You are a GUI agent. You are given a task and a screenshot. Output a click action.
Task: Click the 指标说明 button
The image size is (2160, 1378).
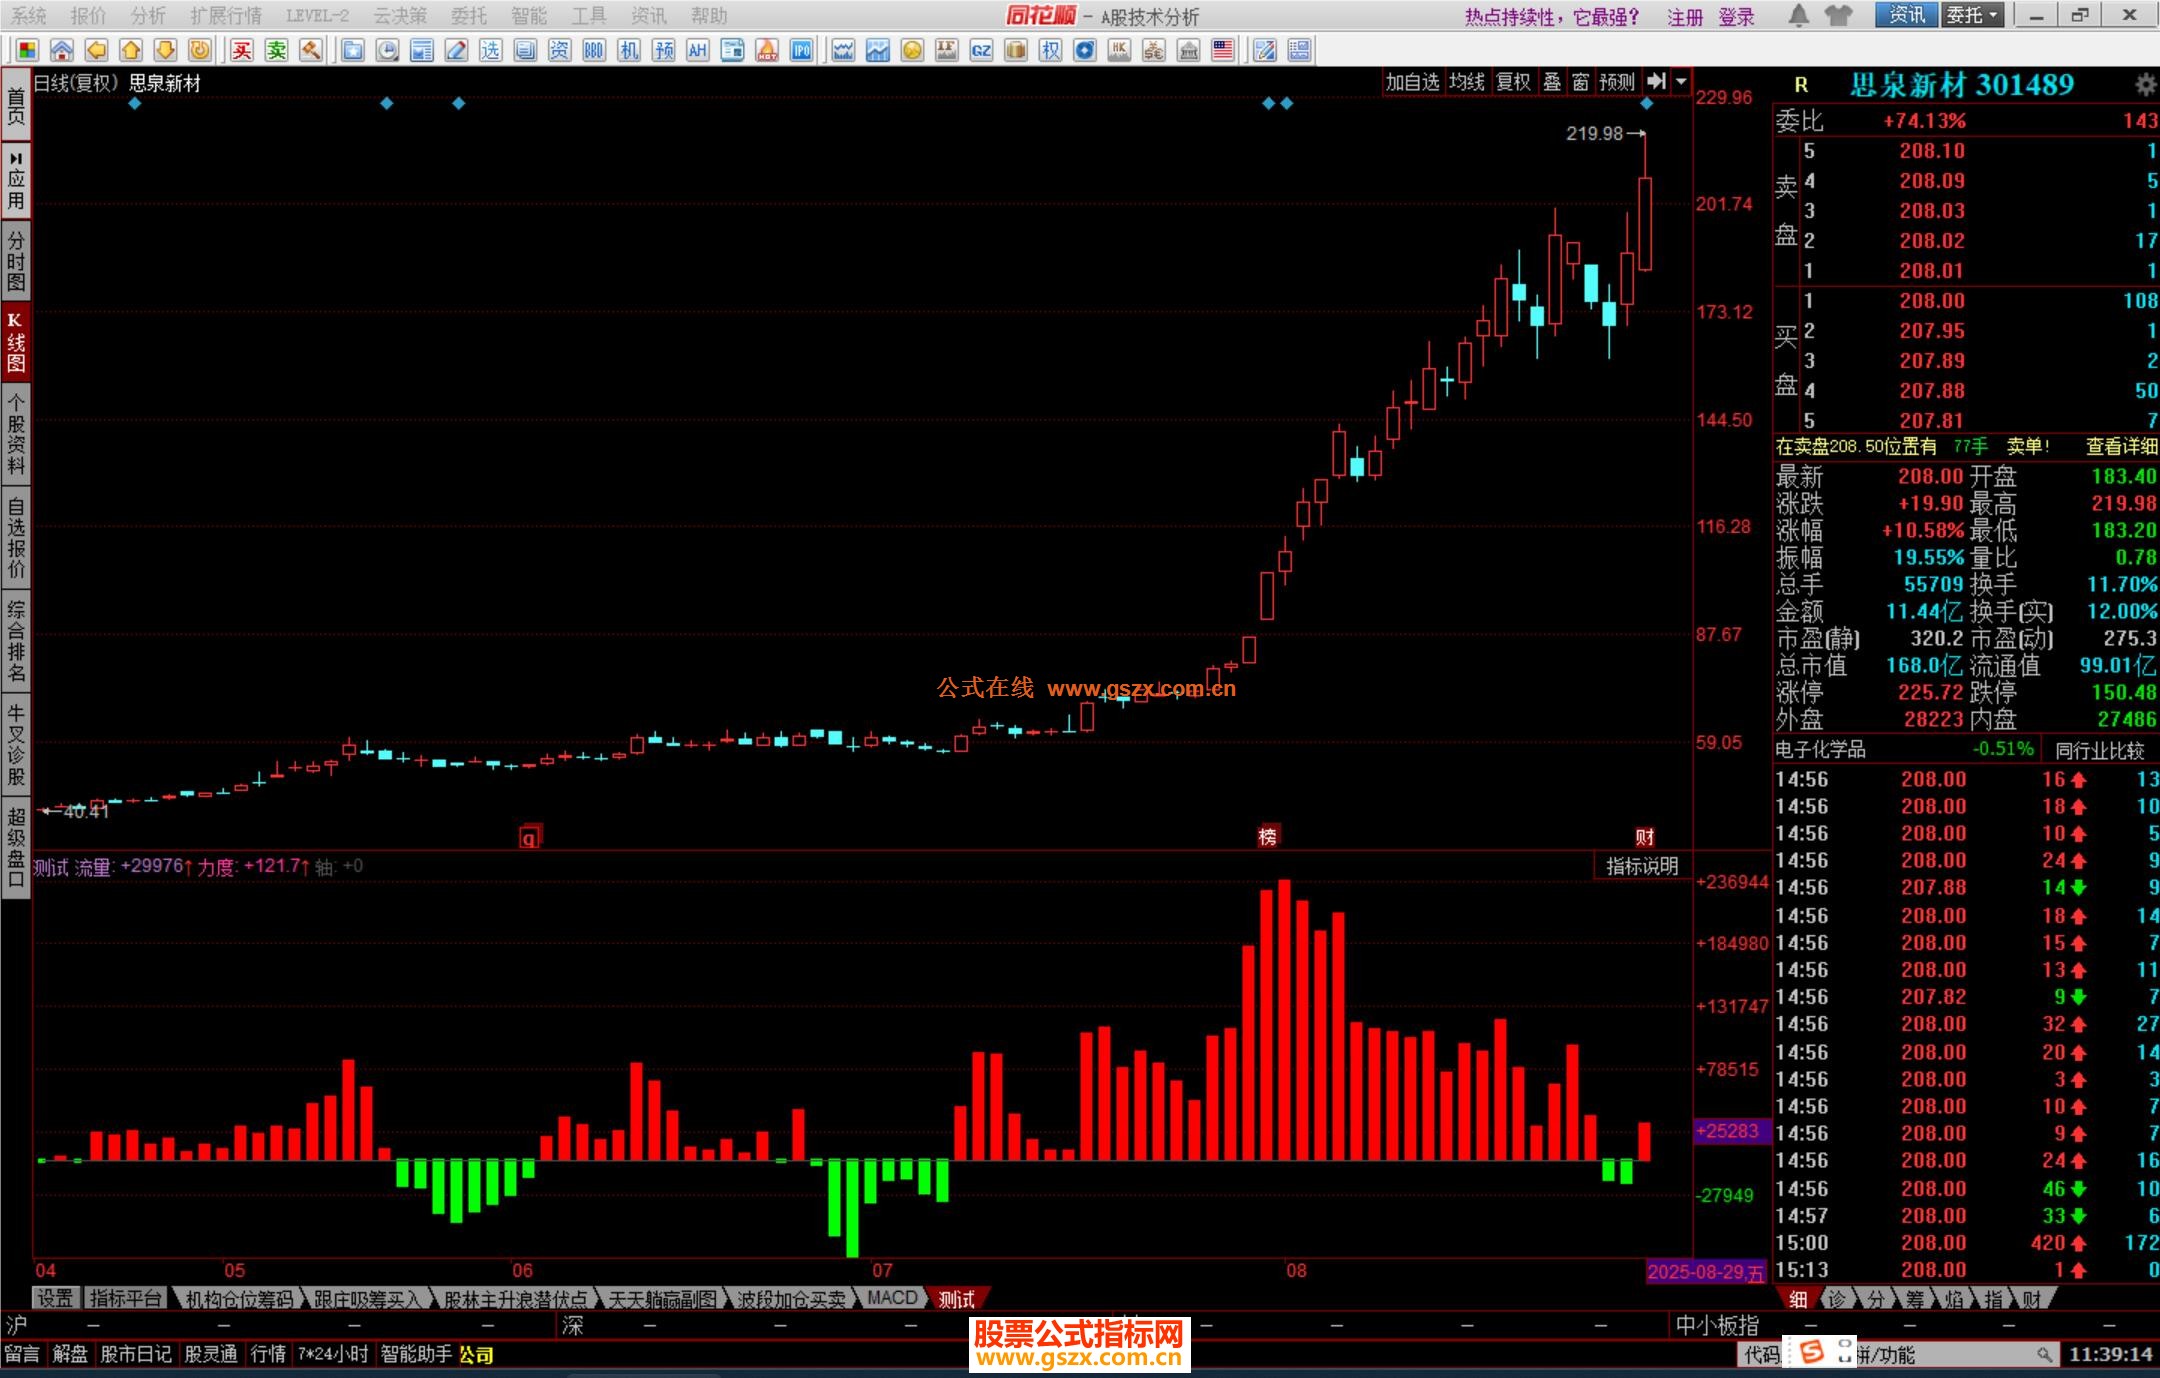[x=1641, y=866]
